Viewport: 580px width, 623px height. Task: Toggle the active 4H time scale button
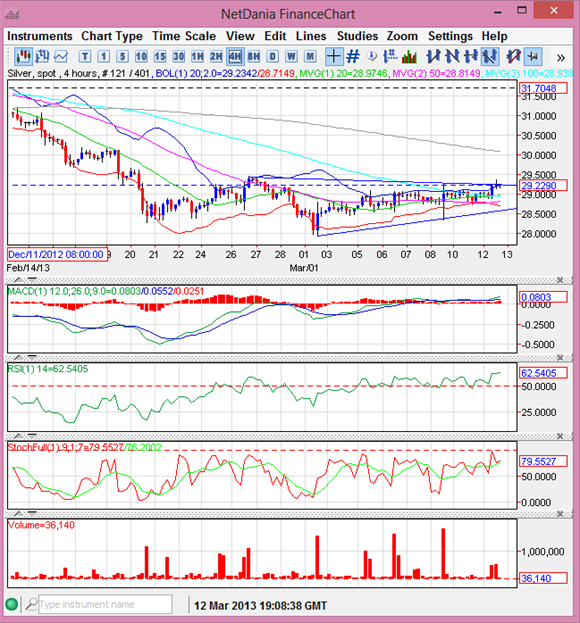pyautogui.click(x=235, y=56)
